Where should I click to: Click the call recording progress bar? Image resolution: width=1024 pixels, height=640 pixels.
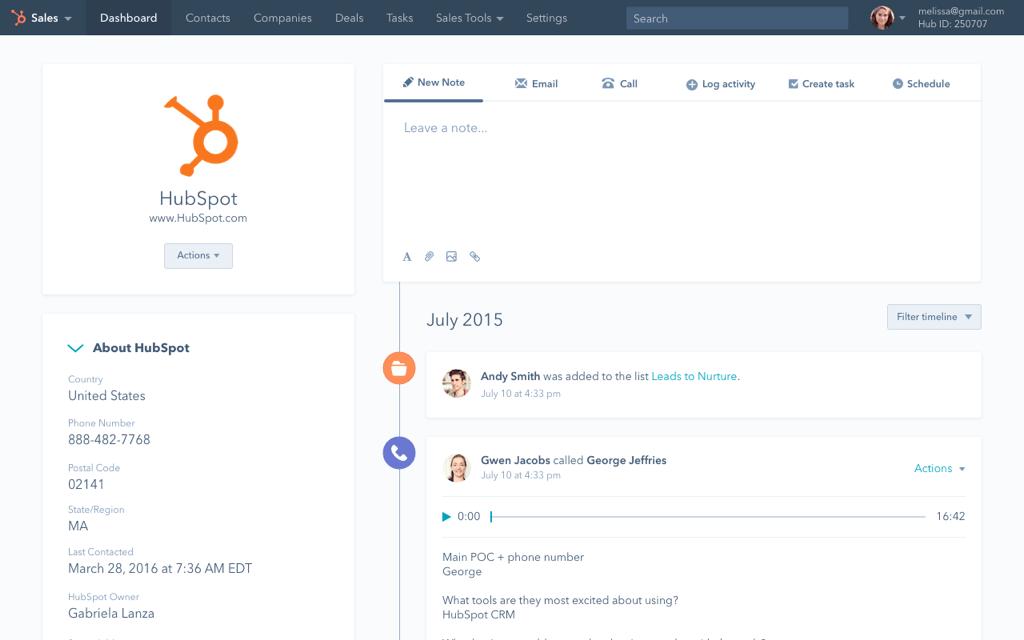point(708,517)
